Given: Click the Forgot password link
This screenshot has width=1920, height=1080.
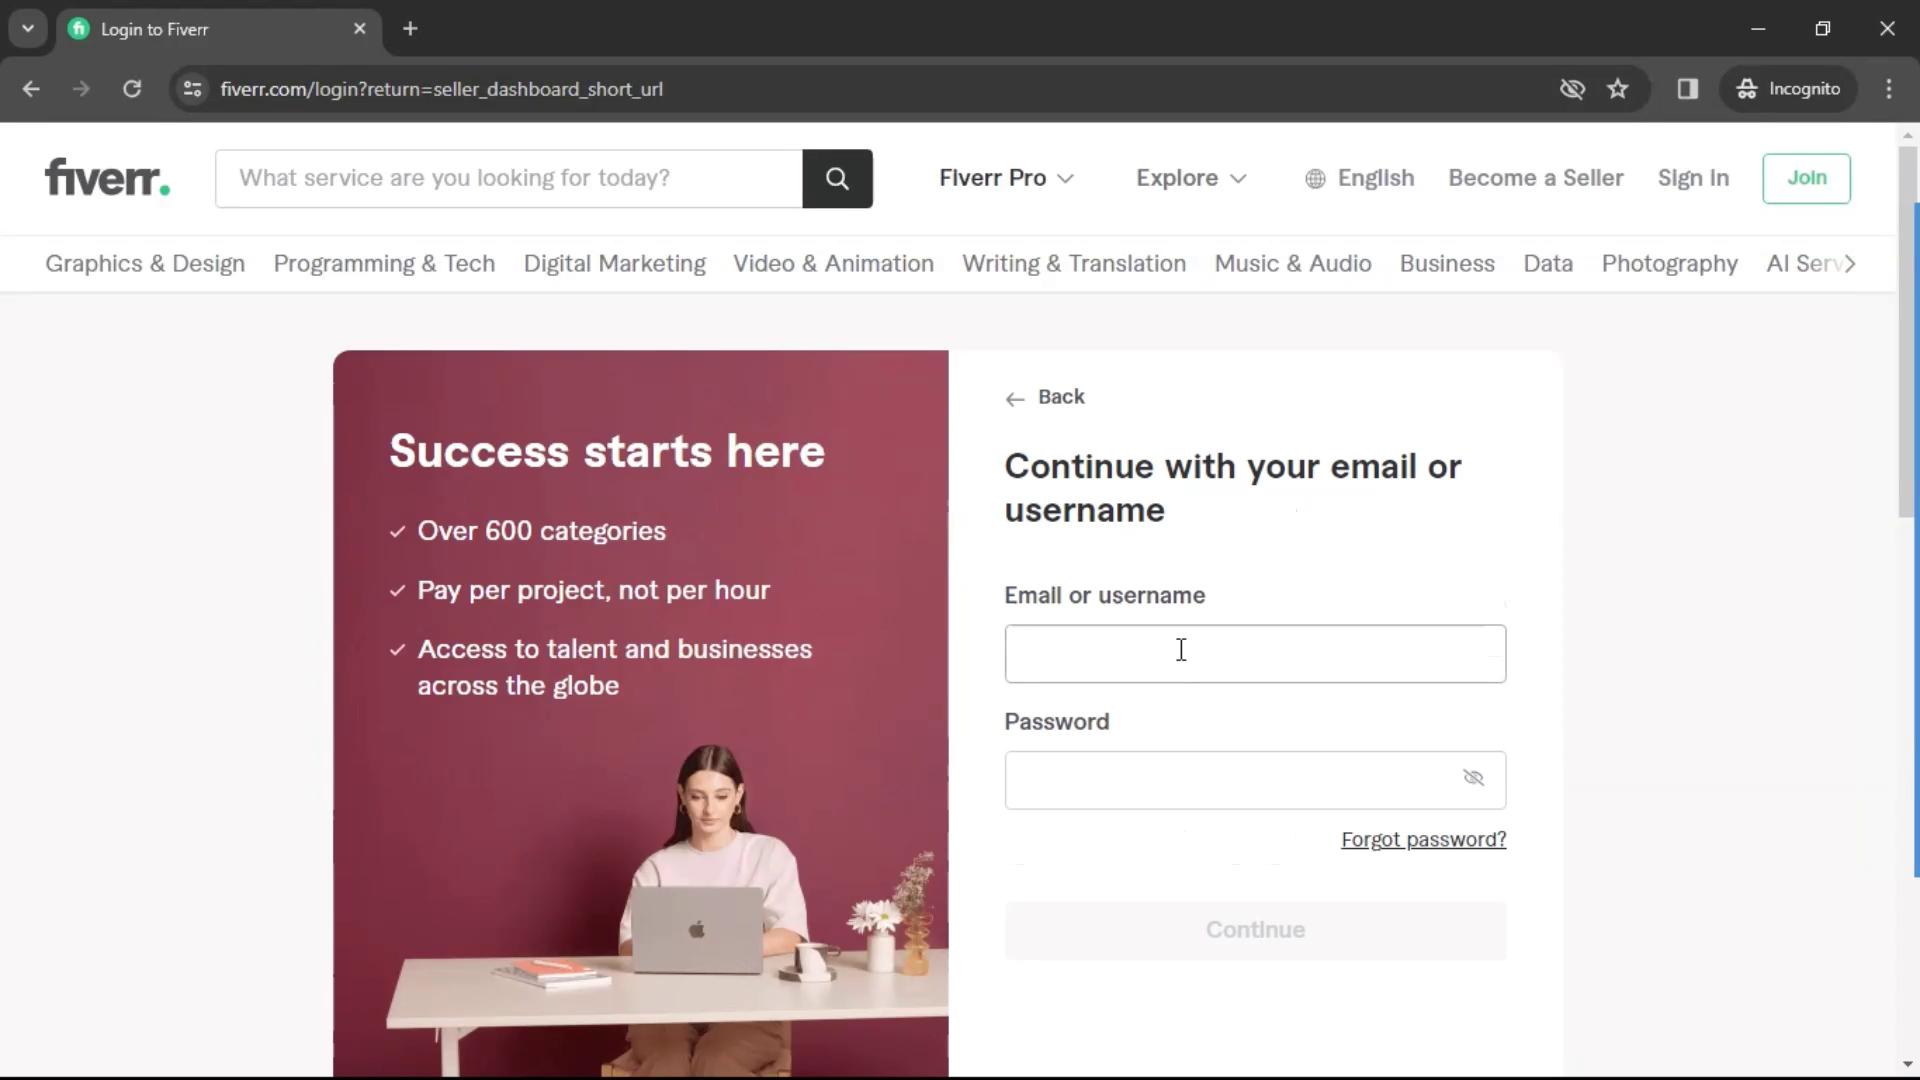Looking at the screenshot, I should (x=1423, y=839).
